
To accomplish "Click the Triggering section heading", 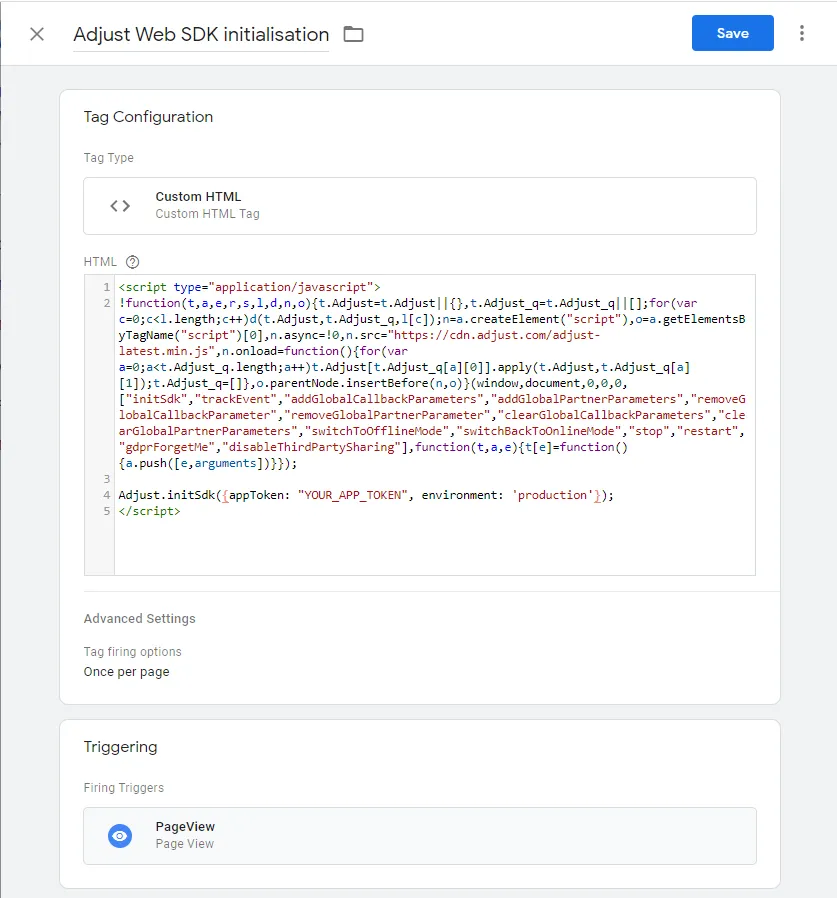I will pos(120,747).
